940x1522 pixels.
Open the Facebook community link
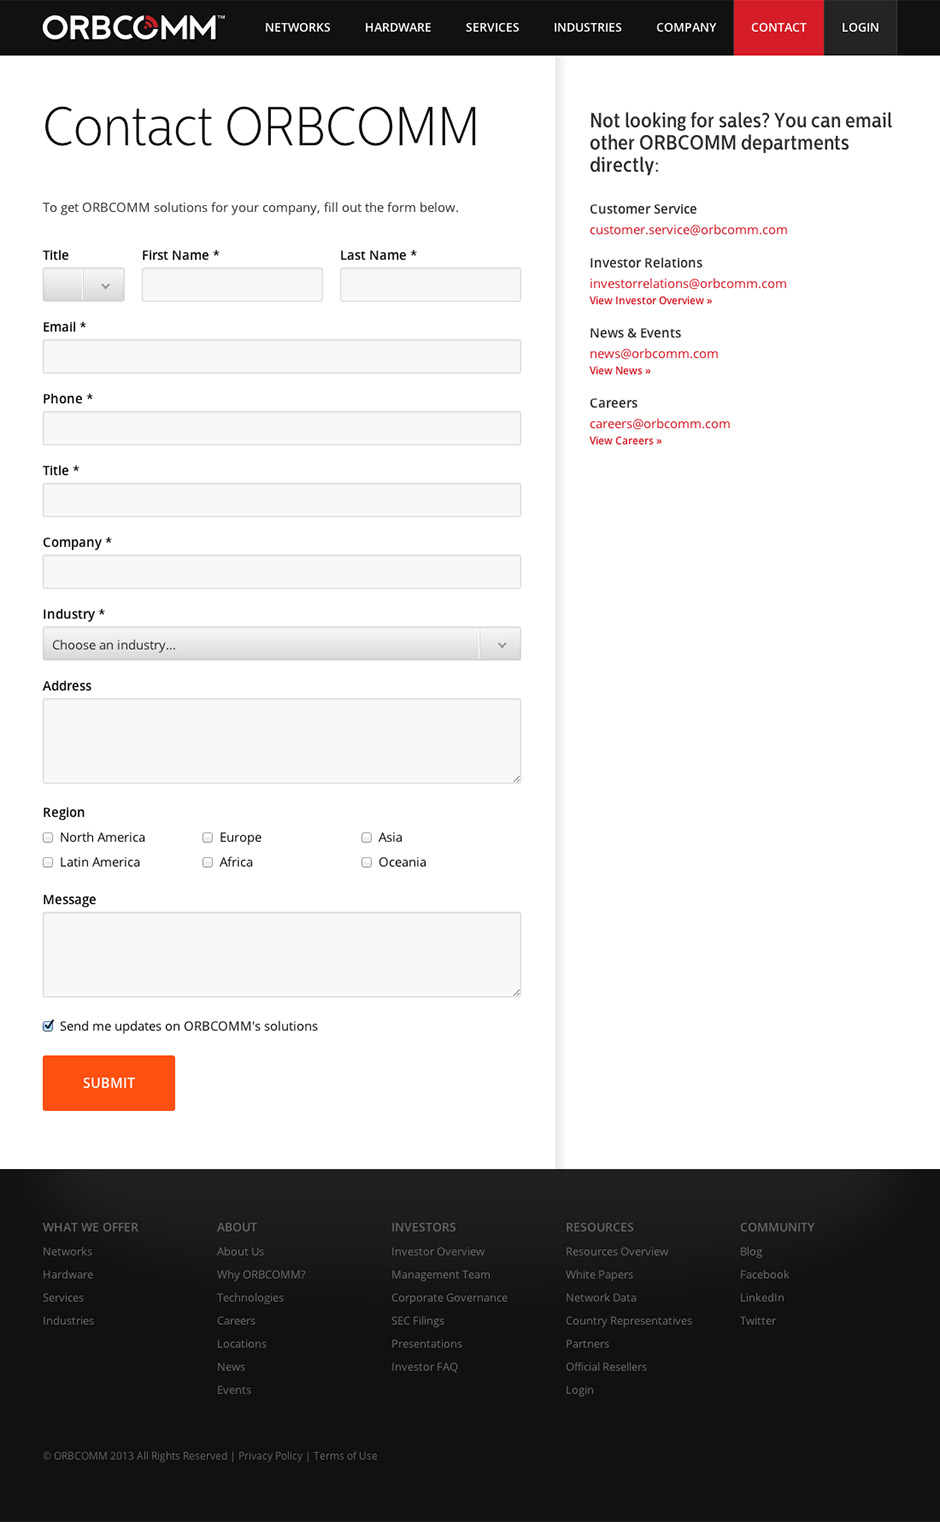coord(764,1275)
